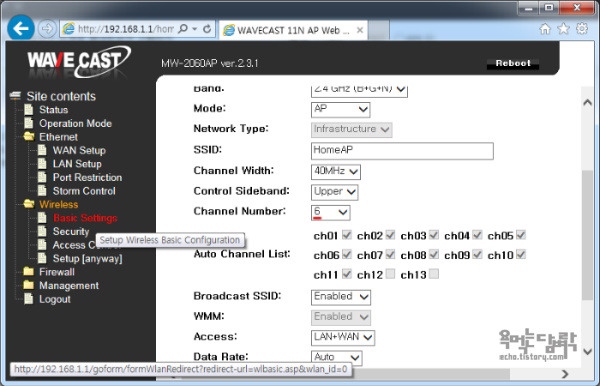Click the Logout page icon
This screenshot has width=600, height=386.
(x=29, y=299)
